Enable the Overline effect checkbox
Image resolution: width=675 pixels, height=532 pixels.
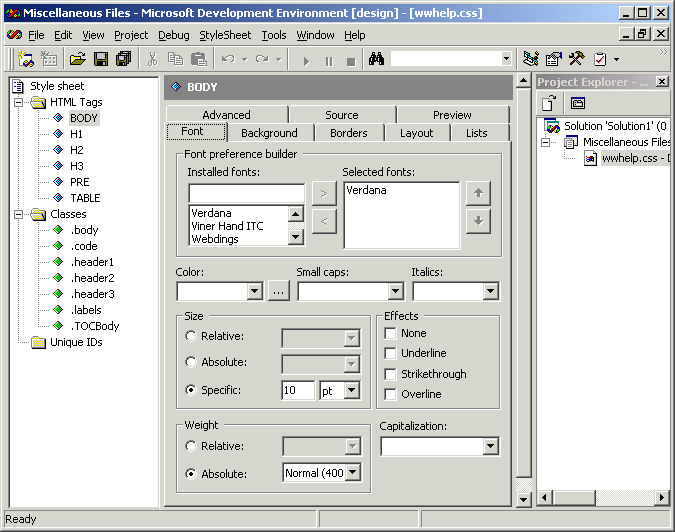[x=390, y=394]
